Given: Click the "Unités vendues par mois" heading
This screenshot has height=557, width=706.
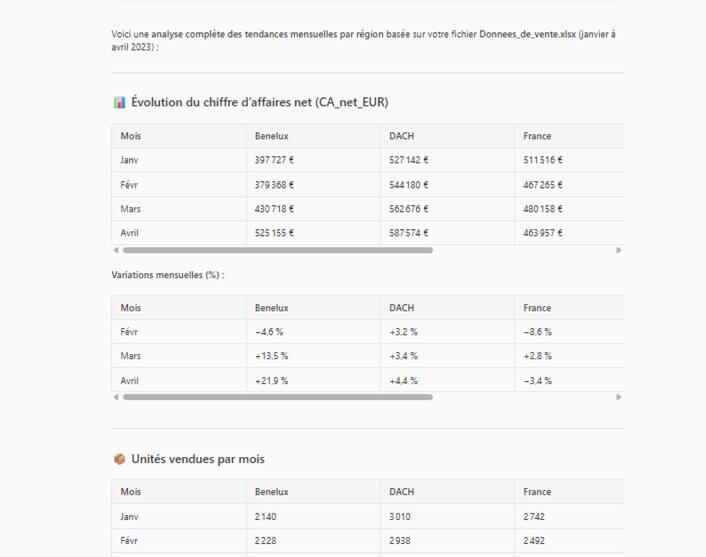Looking at the screenshot, I should click(x=198, y=459).
